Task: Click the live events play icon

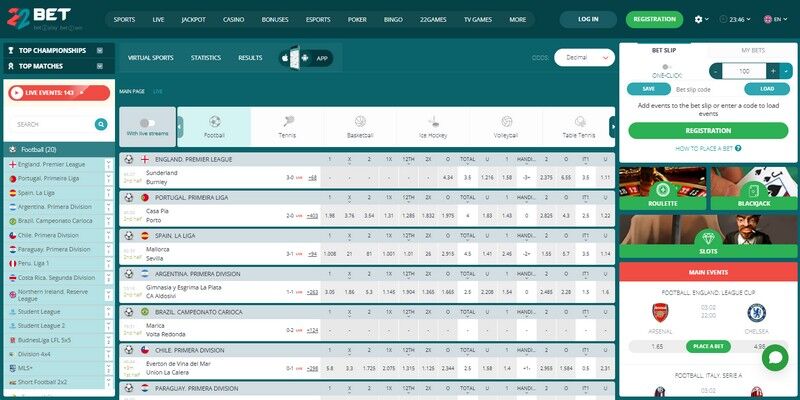Action: [x=16, y=93]
